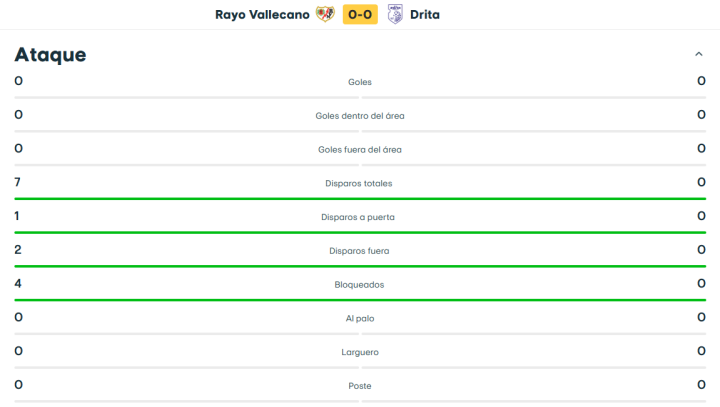The width and height of the screenshot is (720, 407).
Task: Click Rayo's Disparos totales value 7
Action: [18, 182]
